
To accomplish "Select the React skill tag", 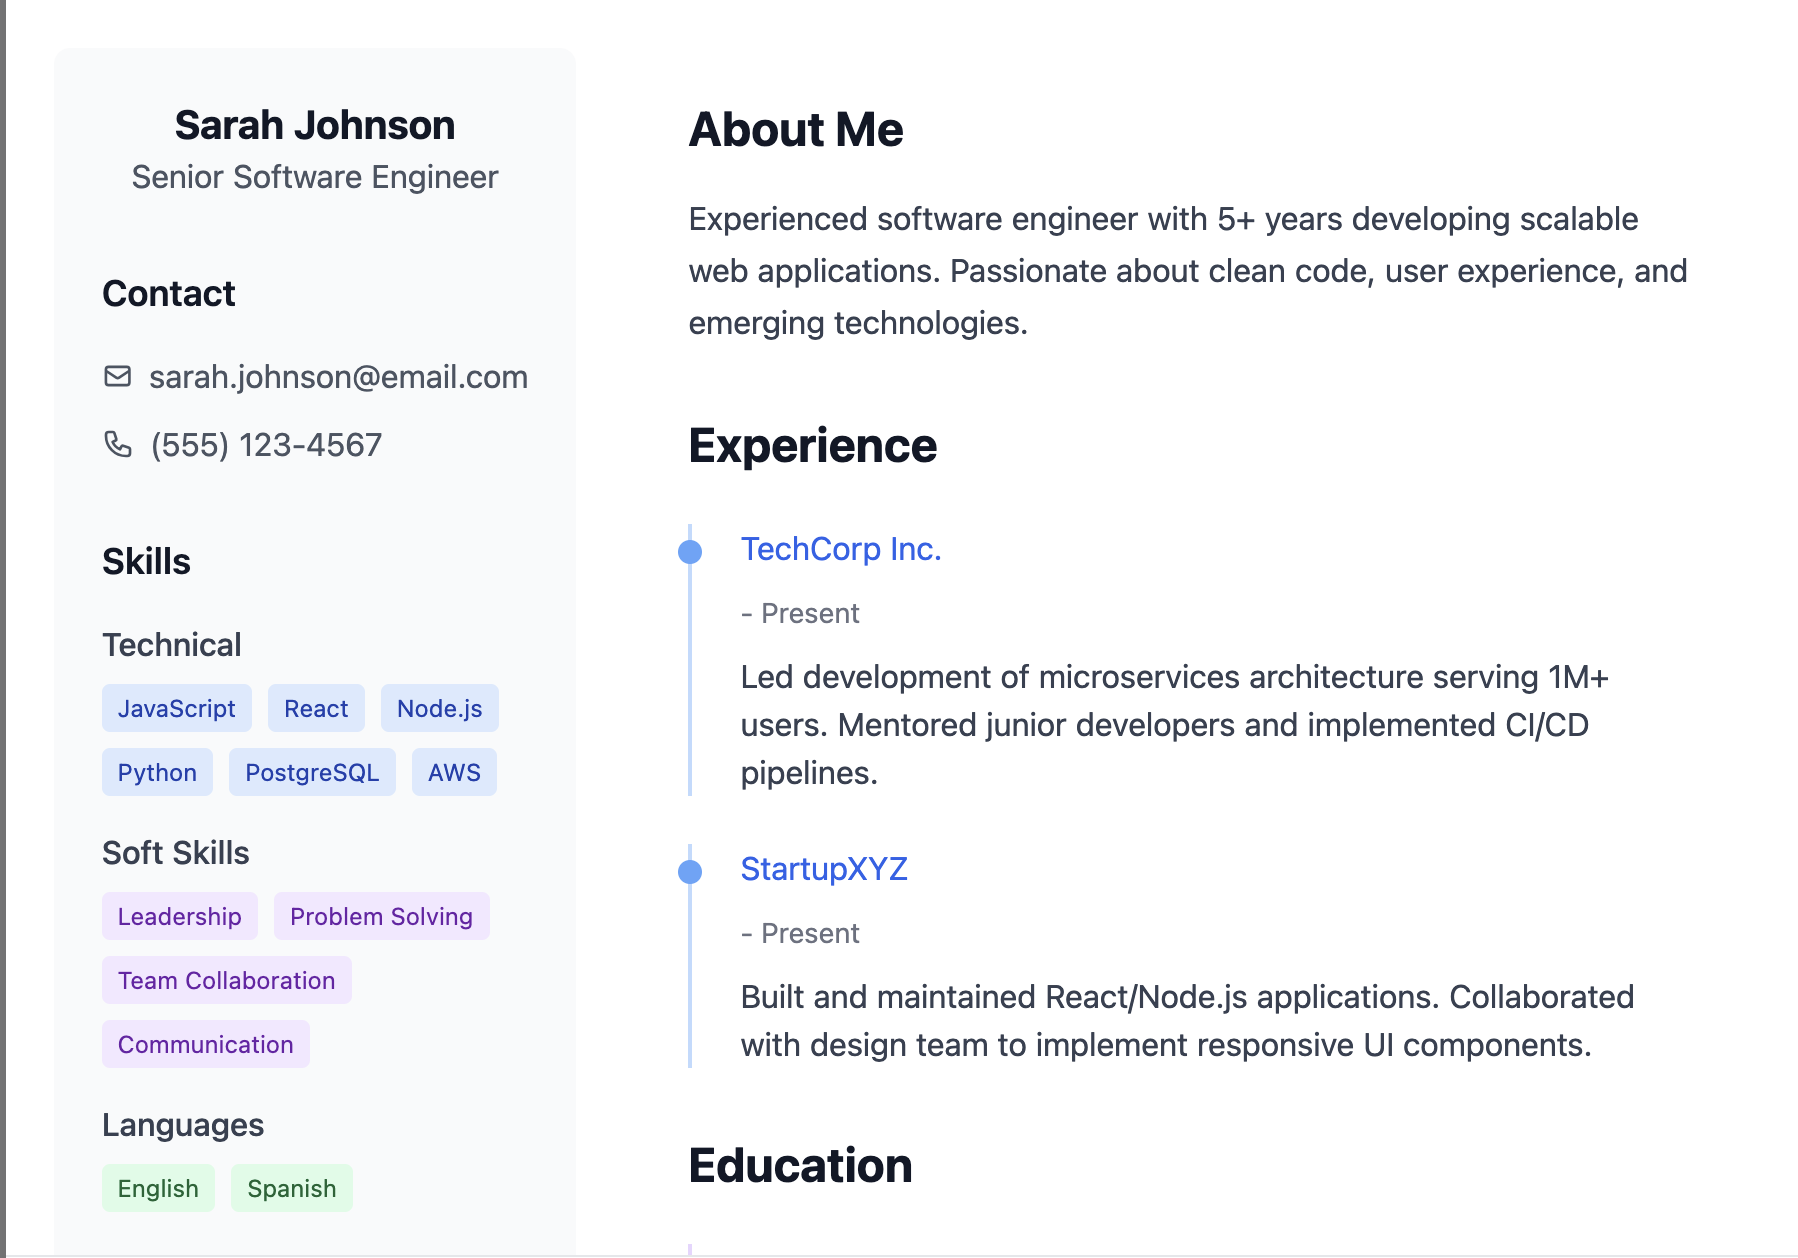I will 316,708.
